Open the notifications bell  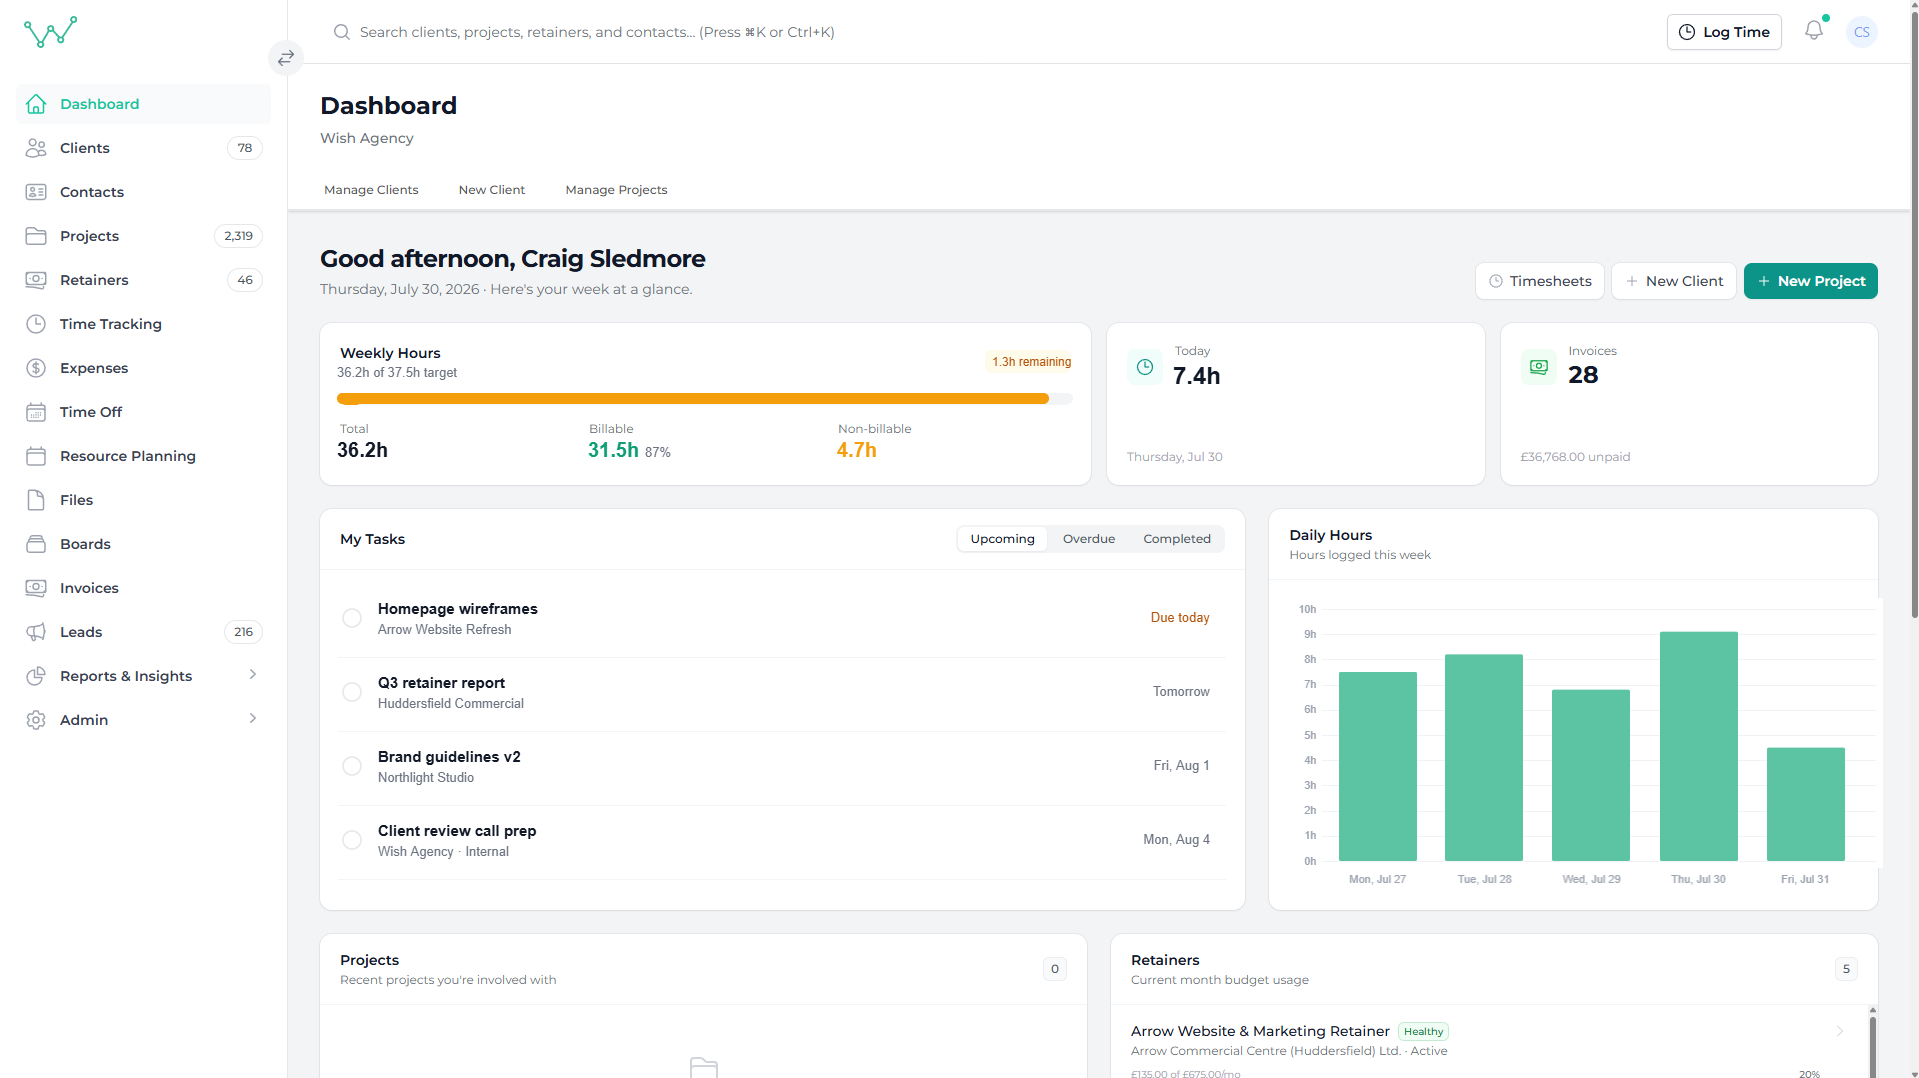[x=1814, y=31]
